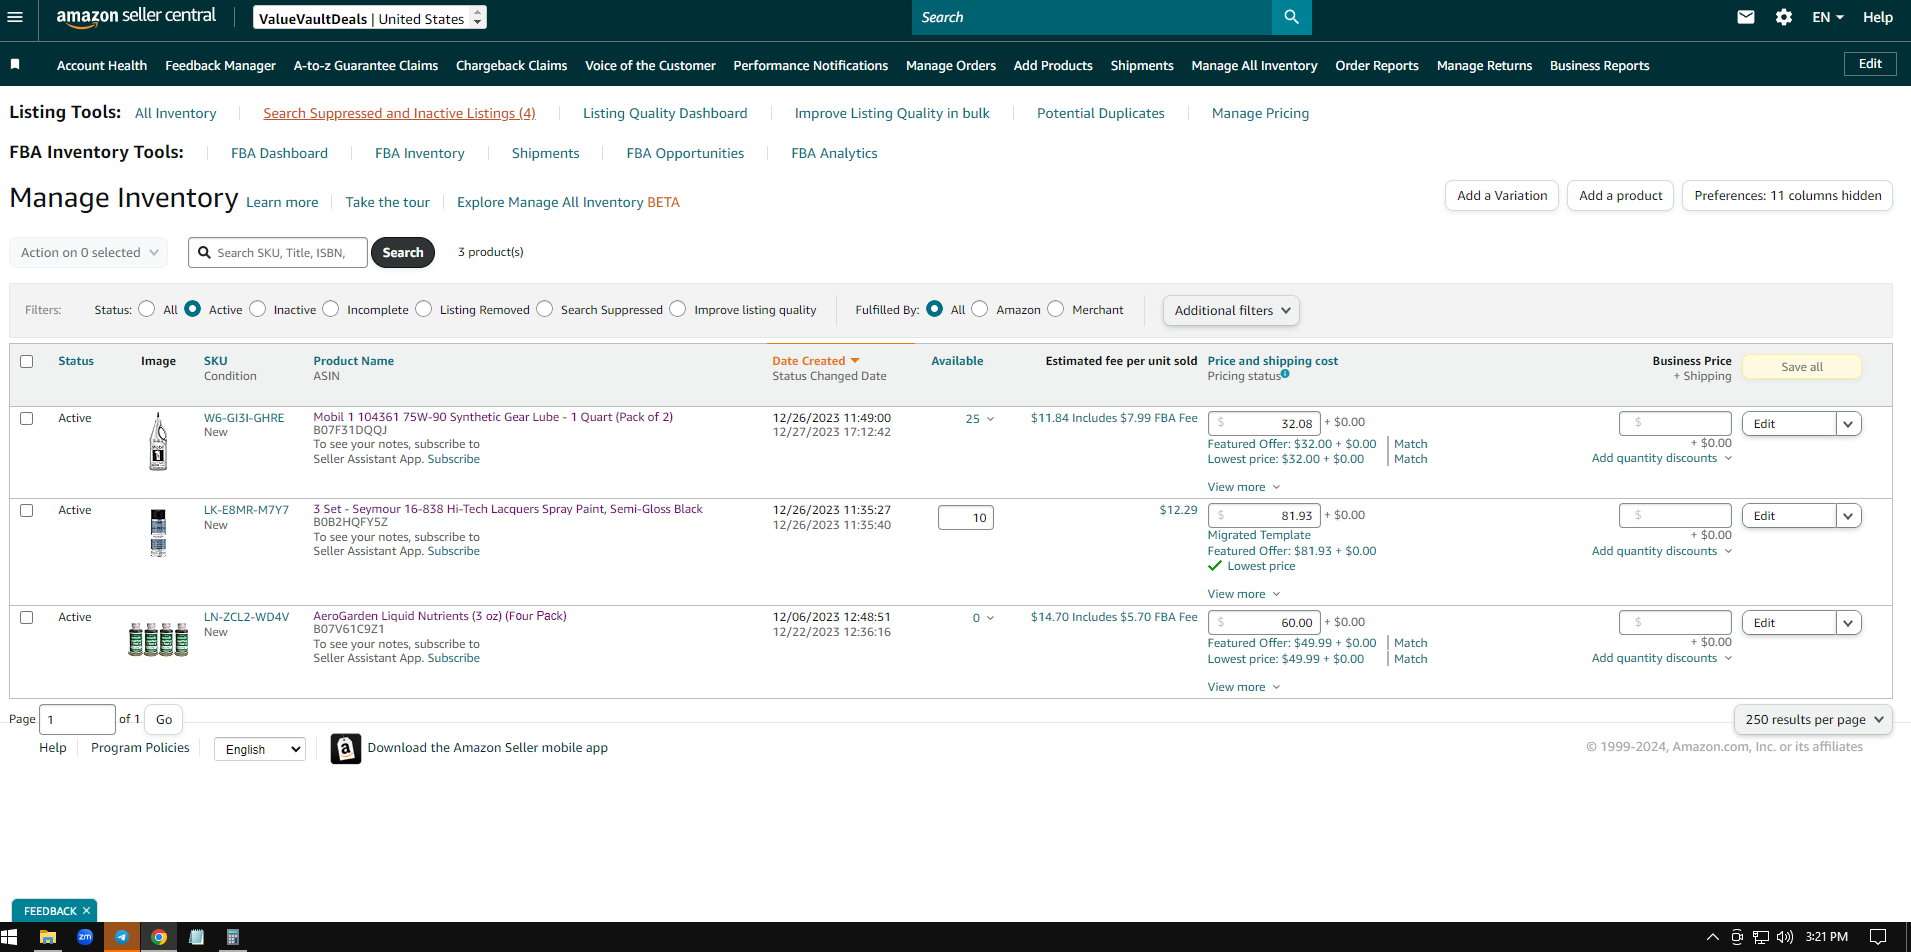
Task: Open Calculator from the taskbar
Action: click(233, 937)
